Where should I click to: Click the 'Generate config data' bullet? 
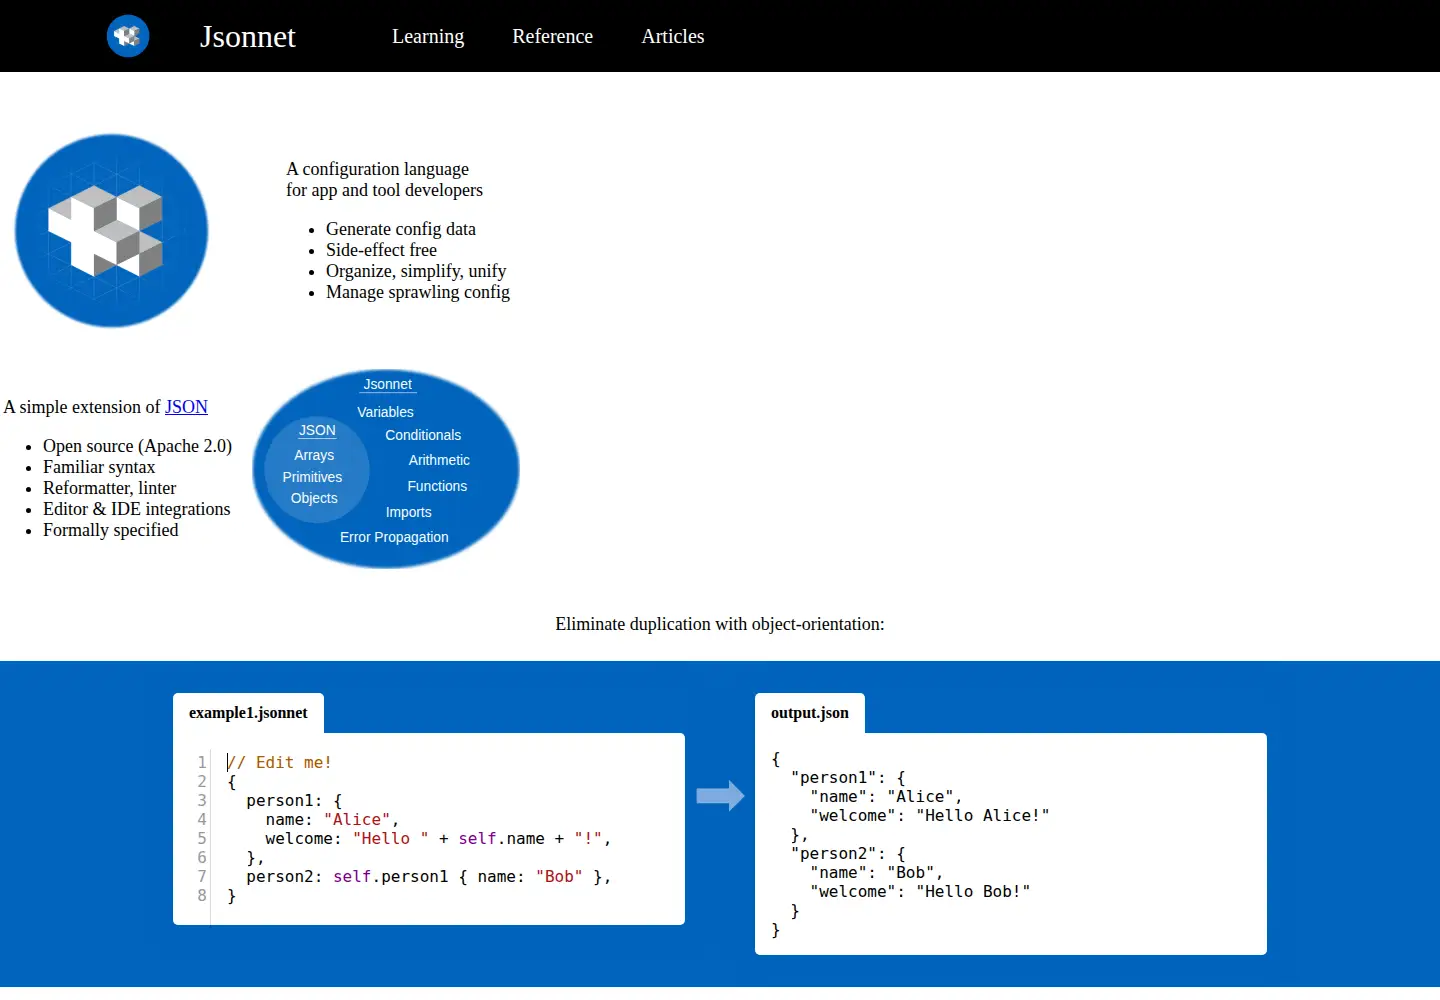coord(401,229)
